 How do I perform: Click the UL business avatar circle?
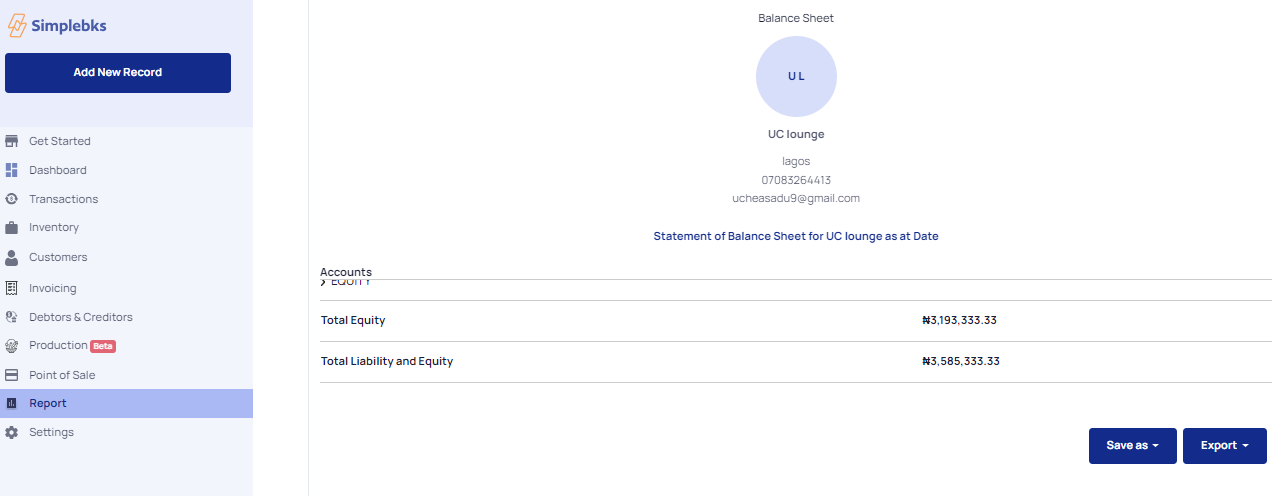(796, 76)
